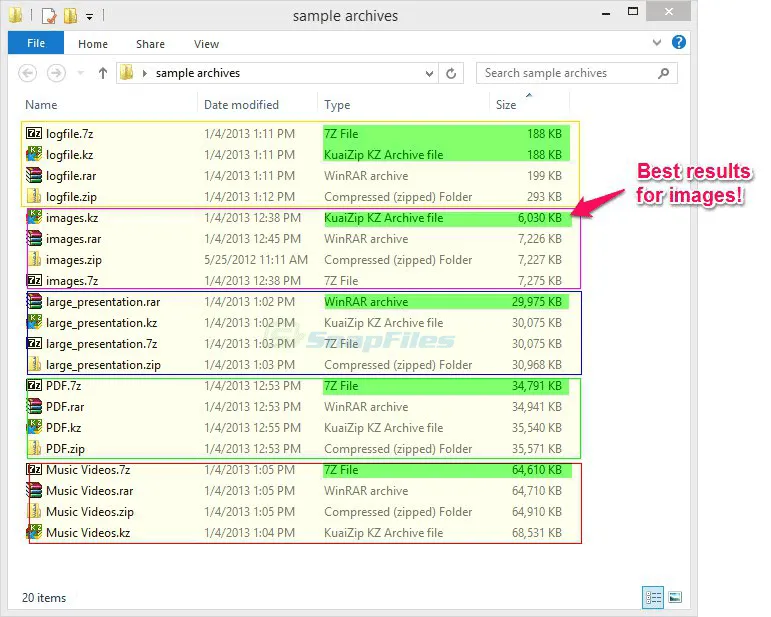Click the zip folder icon beside PDF.zip

(x=34, y=448)
